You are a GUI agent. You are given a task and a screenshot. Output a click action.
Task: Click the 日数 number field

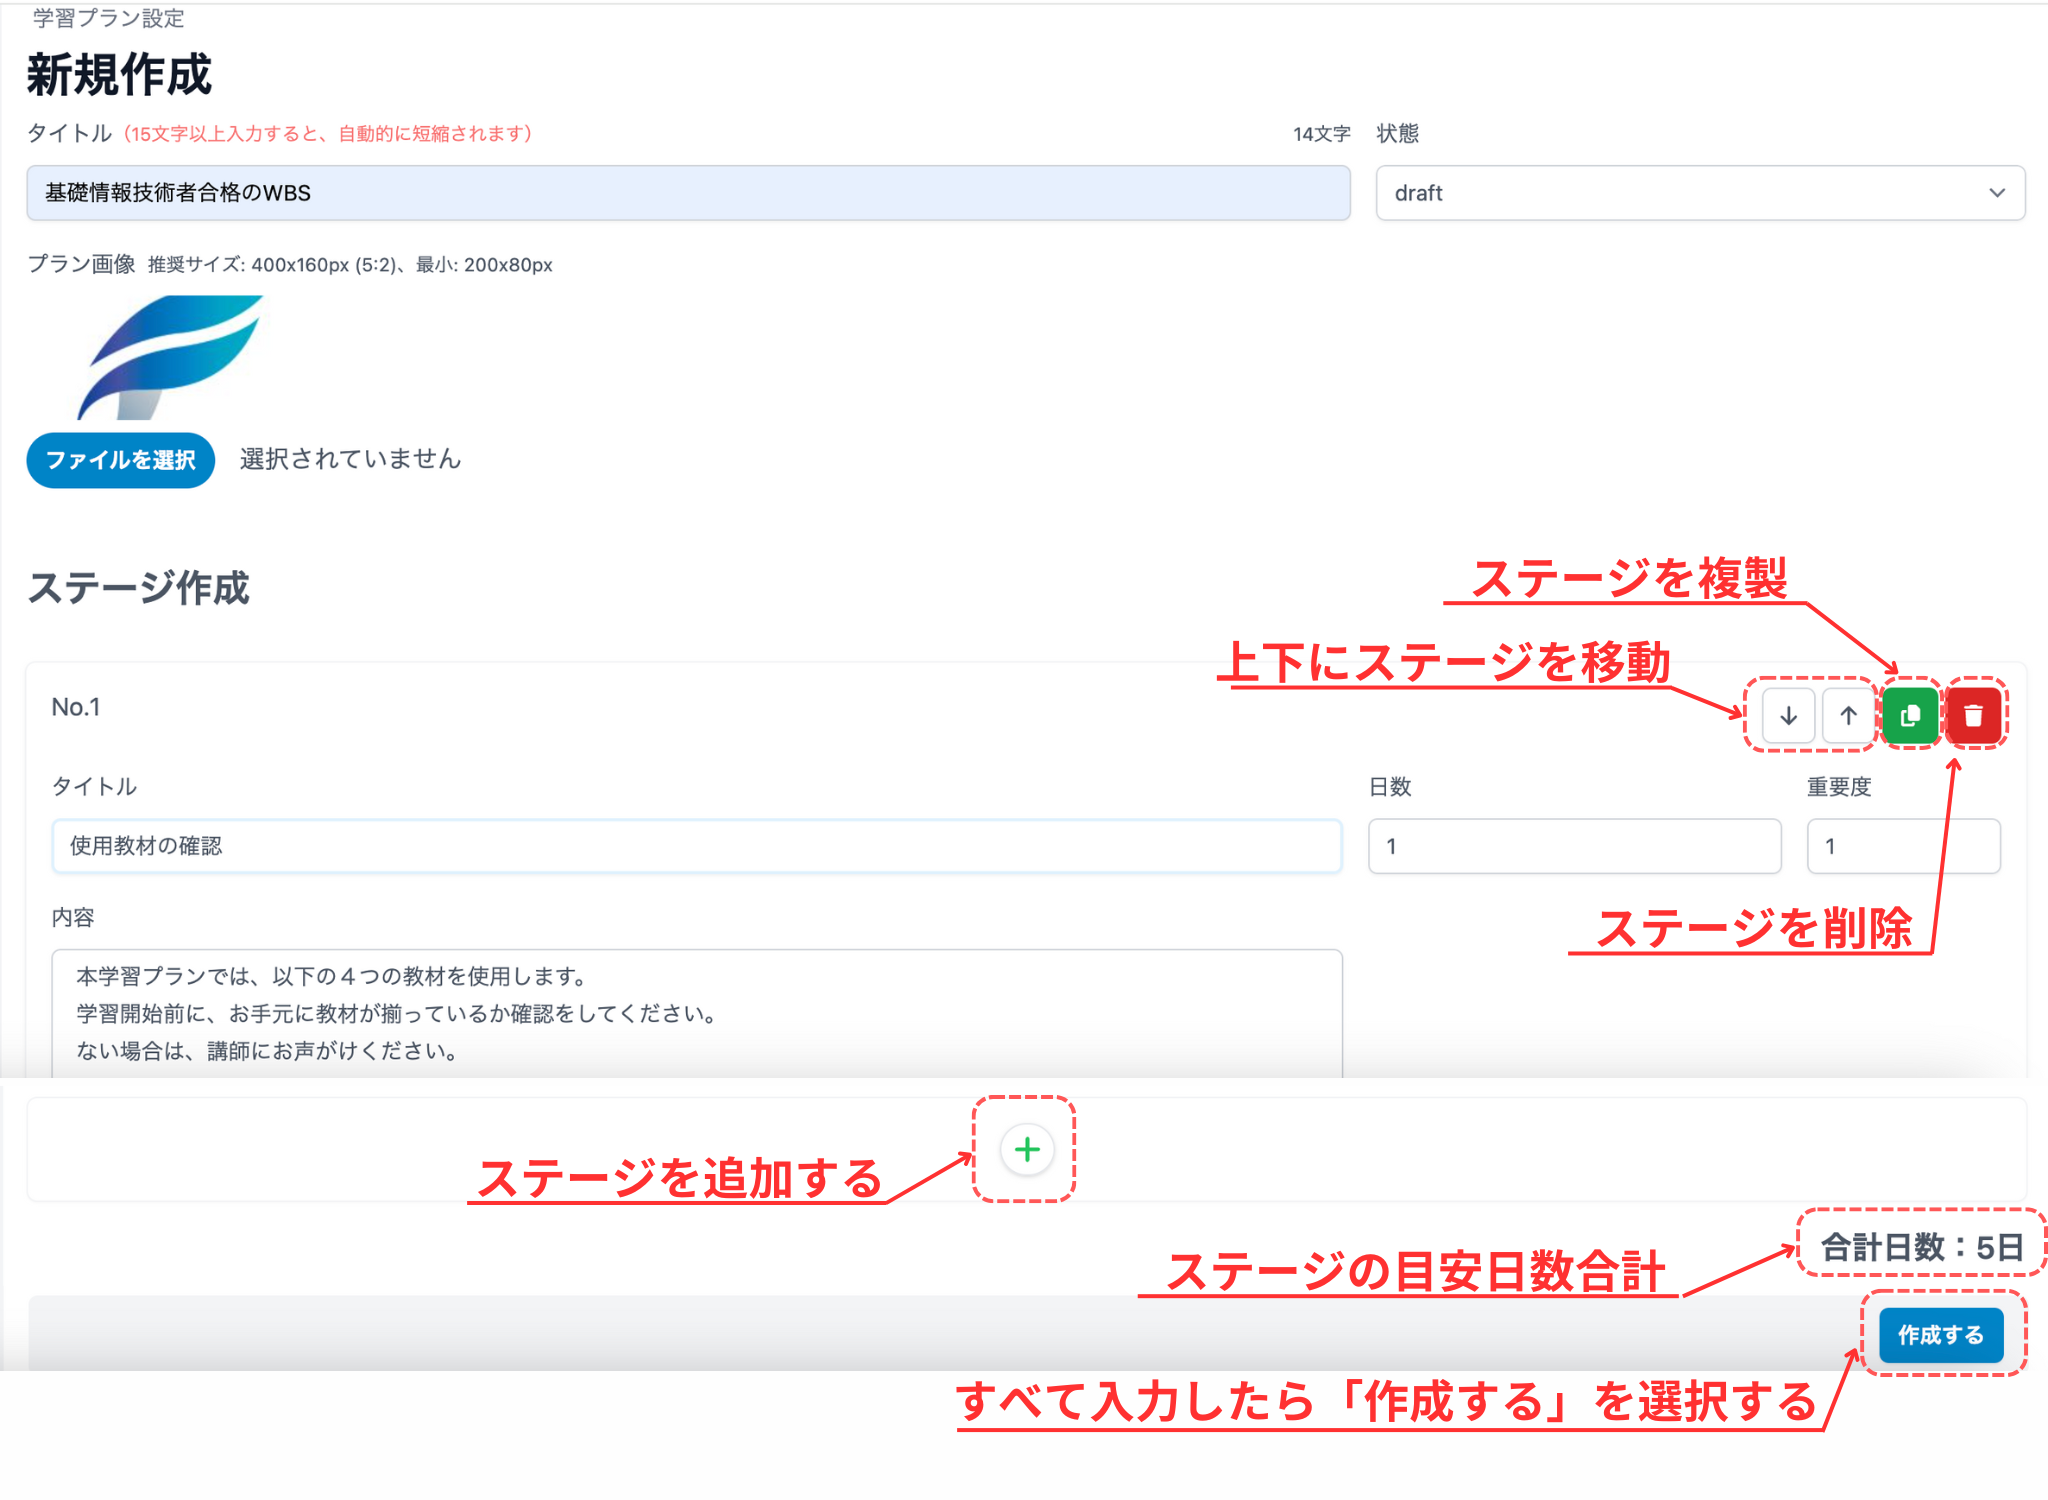click(x=1574, y=846)
